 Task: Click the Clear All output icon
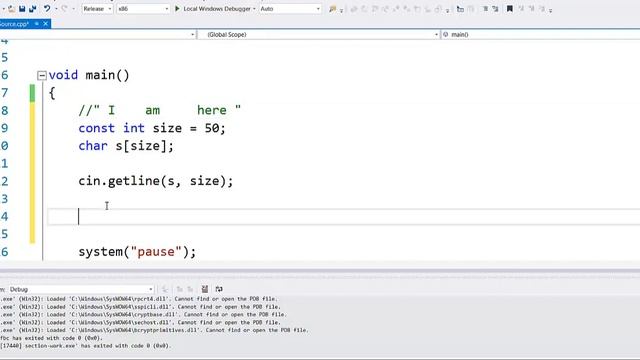pyautogui.click(x=205, y=289)
